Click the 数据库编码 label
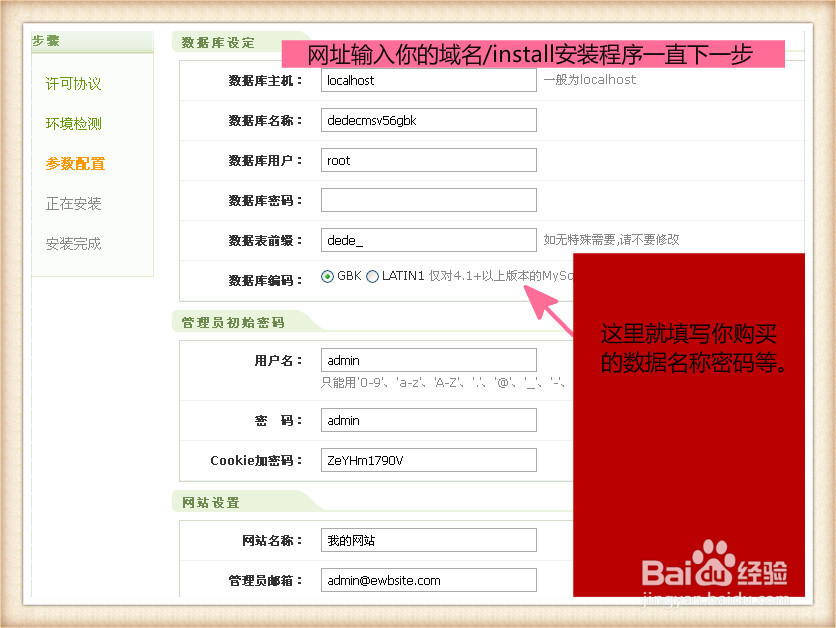Viewport: 836px width, 628px height. [265, 280]
